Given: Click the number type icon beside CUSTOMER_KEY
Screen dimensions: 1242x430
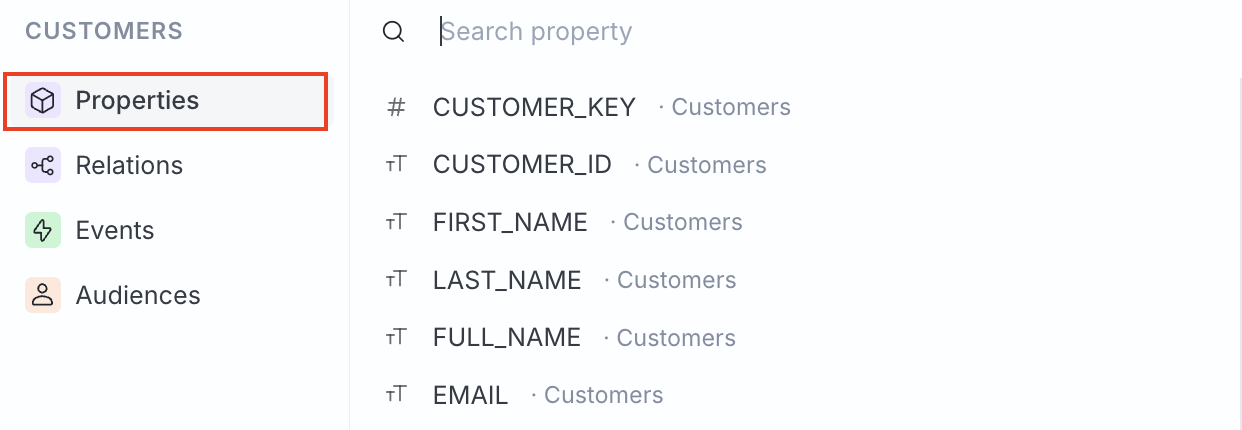Looking at the screenshot, I should click(x=396, y=107).
